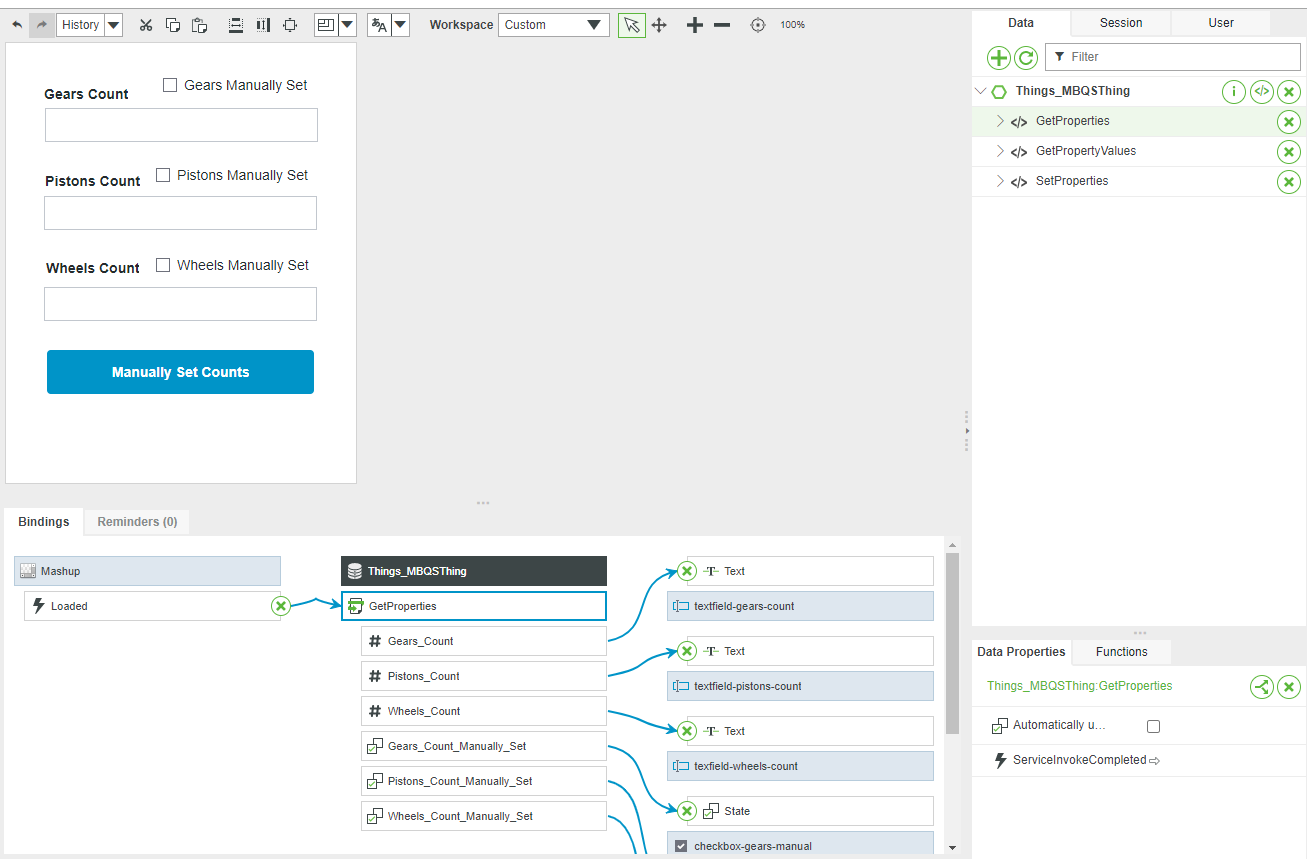The image size is (1307, 859).
Task: Click the Manually Set Counts button
Action: click(x=180, y=371)
